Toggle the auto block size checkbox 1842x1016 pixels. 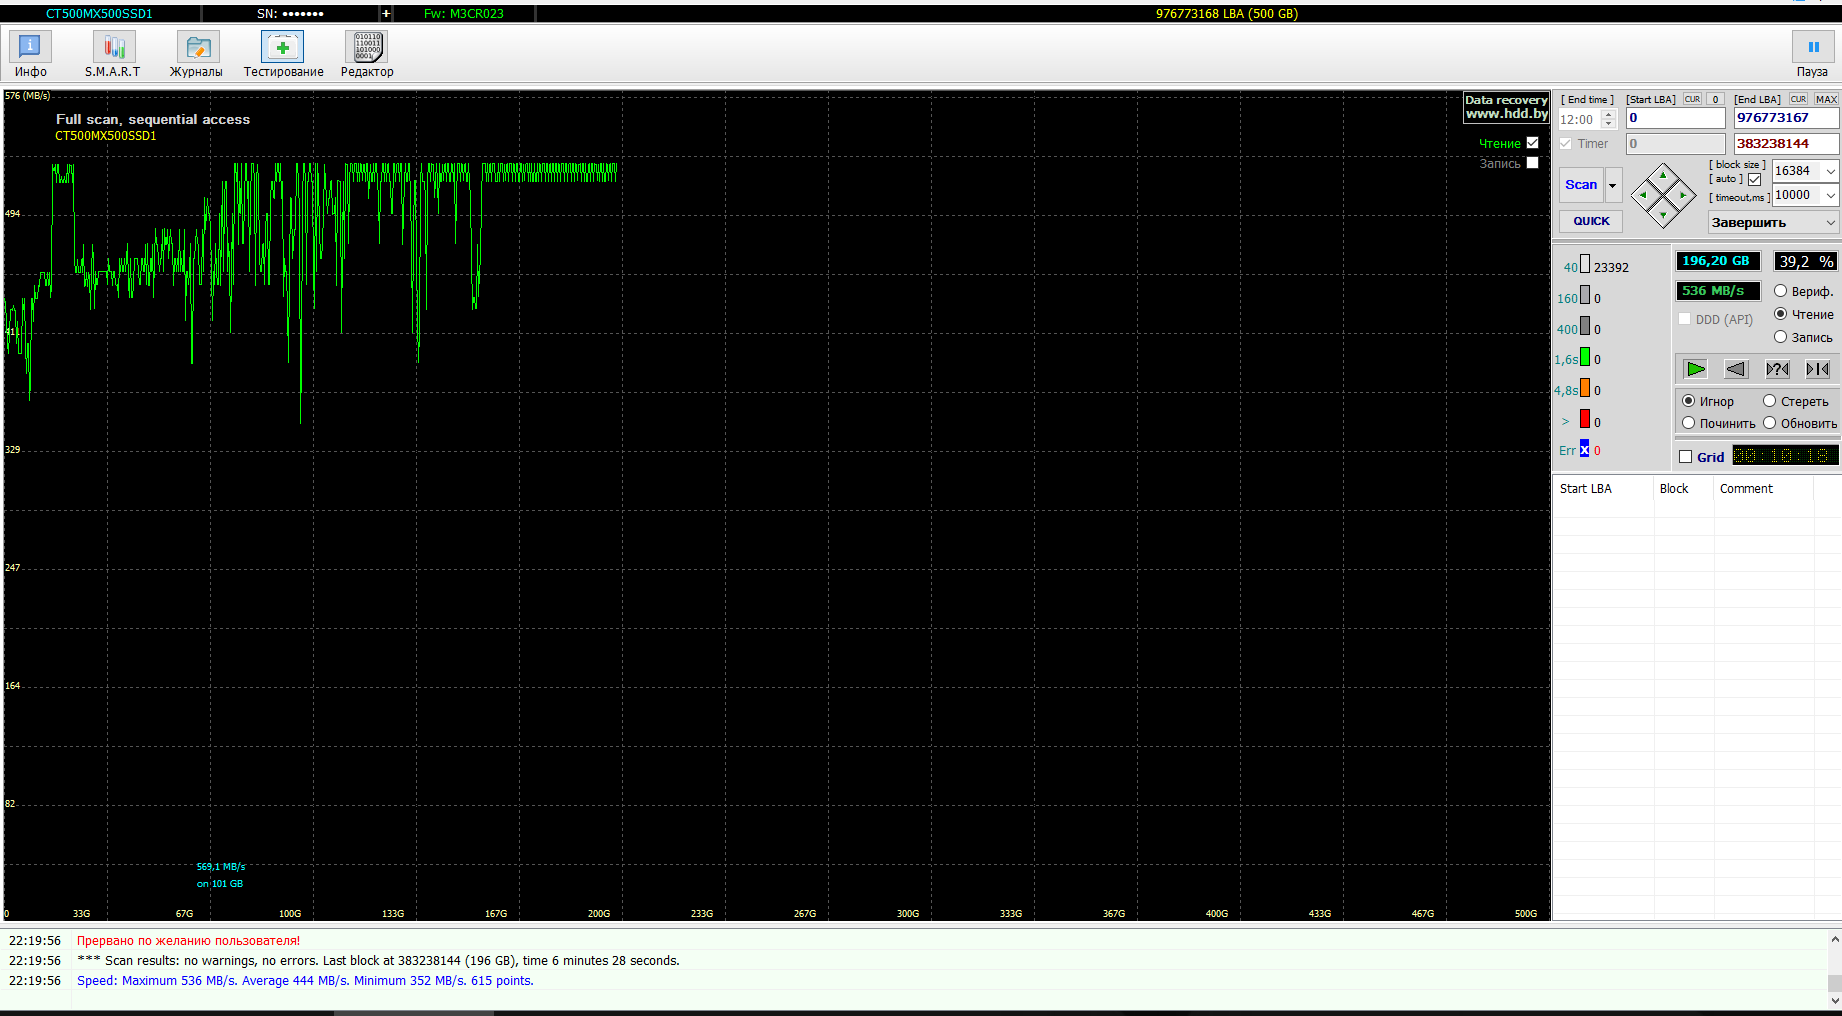(x=1754, y=180)
